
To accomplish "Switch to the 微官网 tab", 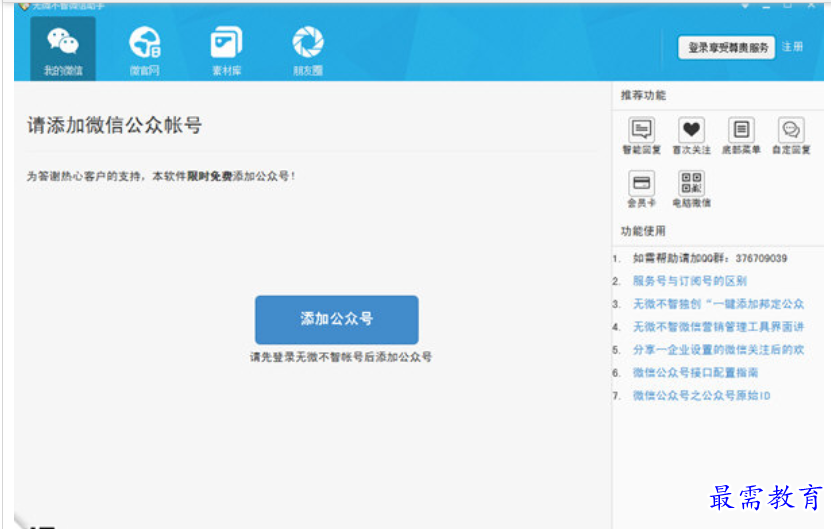I will 145,49.
